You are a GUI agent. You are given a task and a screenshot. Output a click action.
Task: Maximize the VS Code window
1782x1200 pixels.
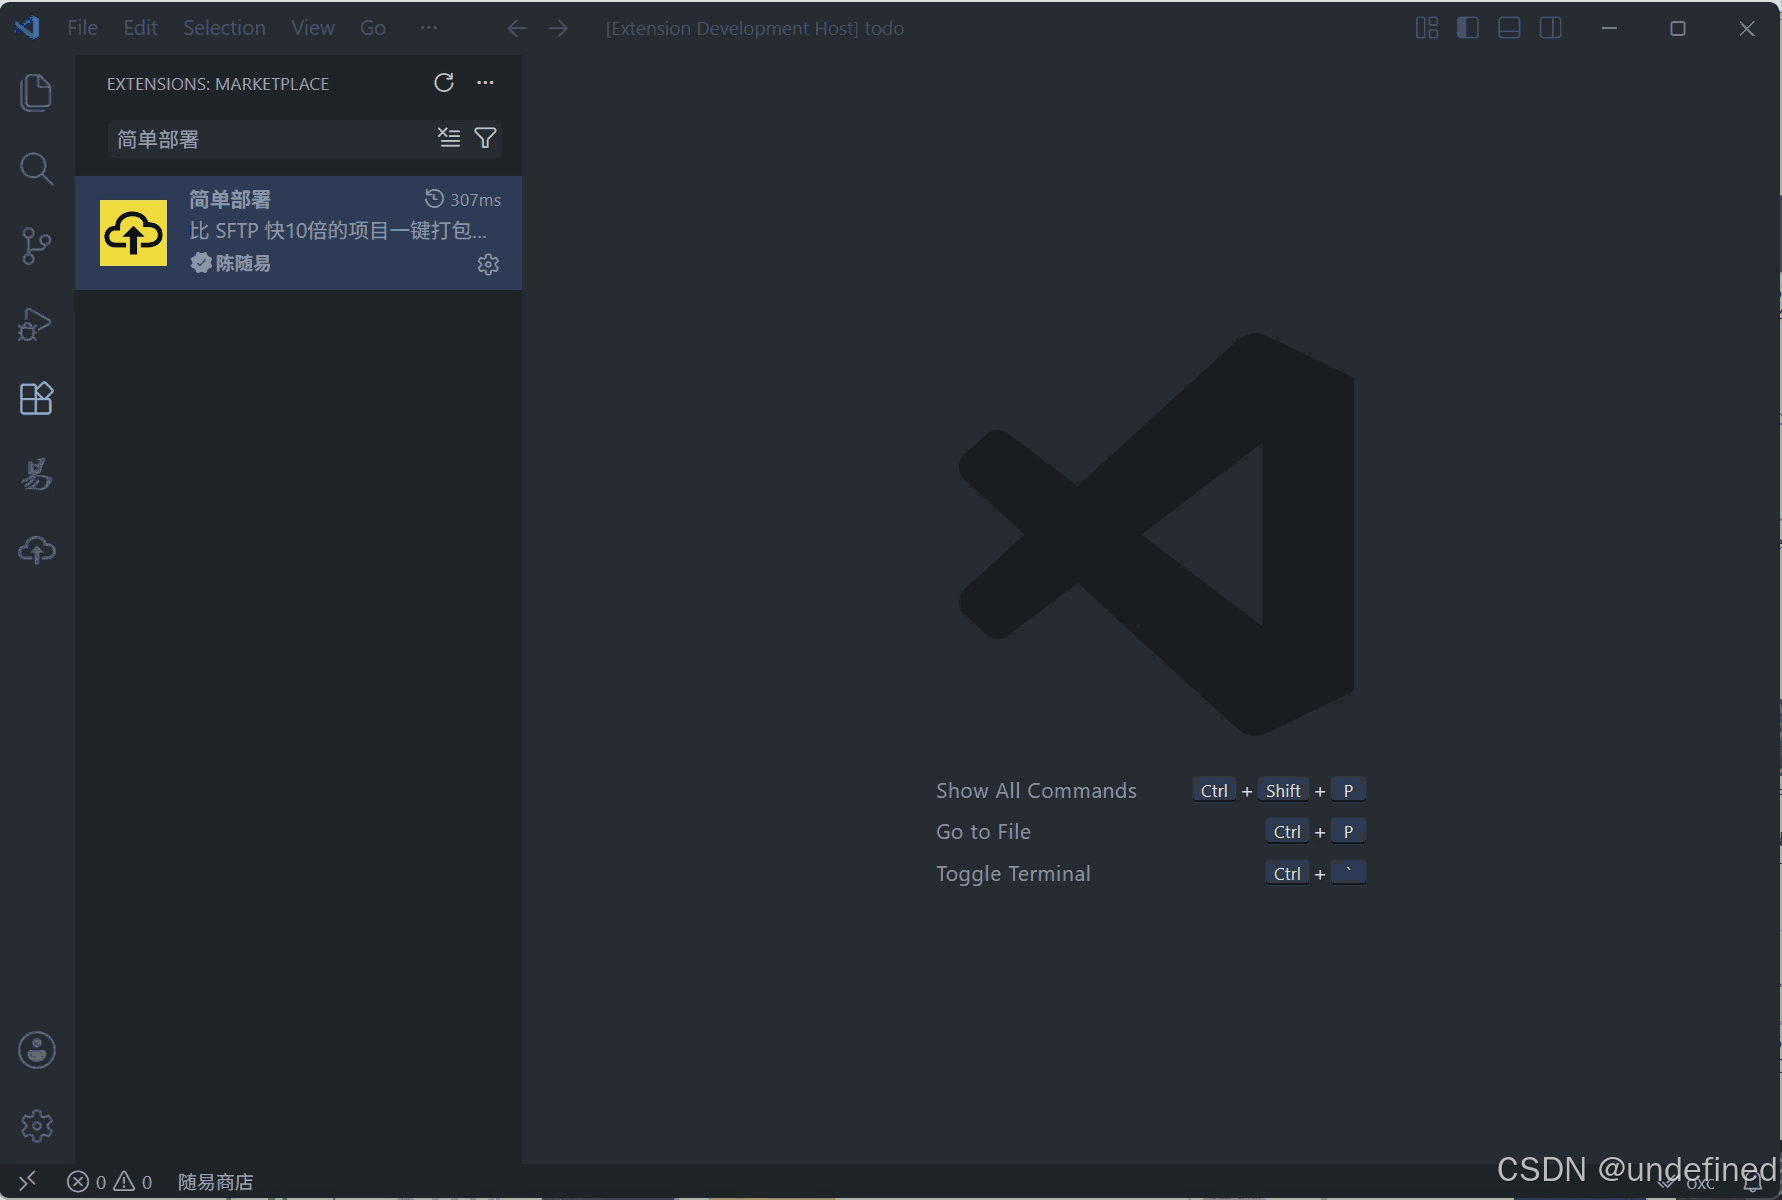[1678, 28]
